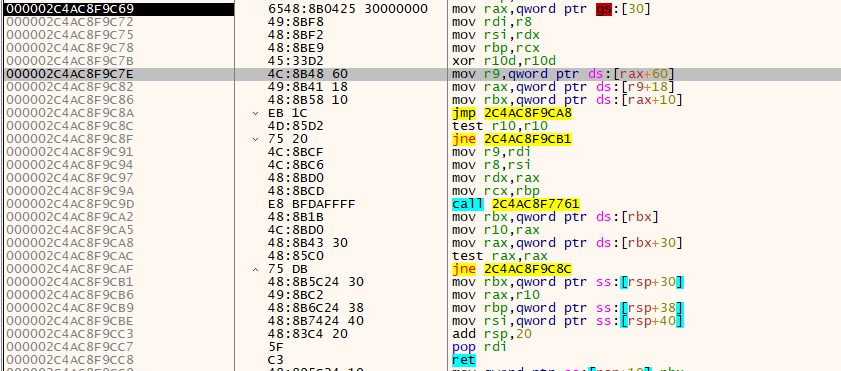Click bytes 4C:8BC6
841x371 pixels.
coord(296,165)
